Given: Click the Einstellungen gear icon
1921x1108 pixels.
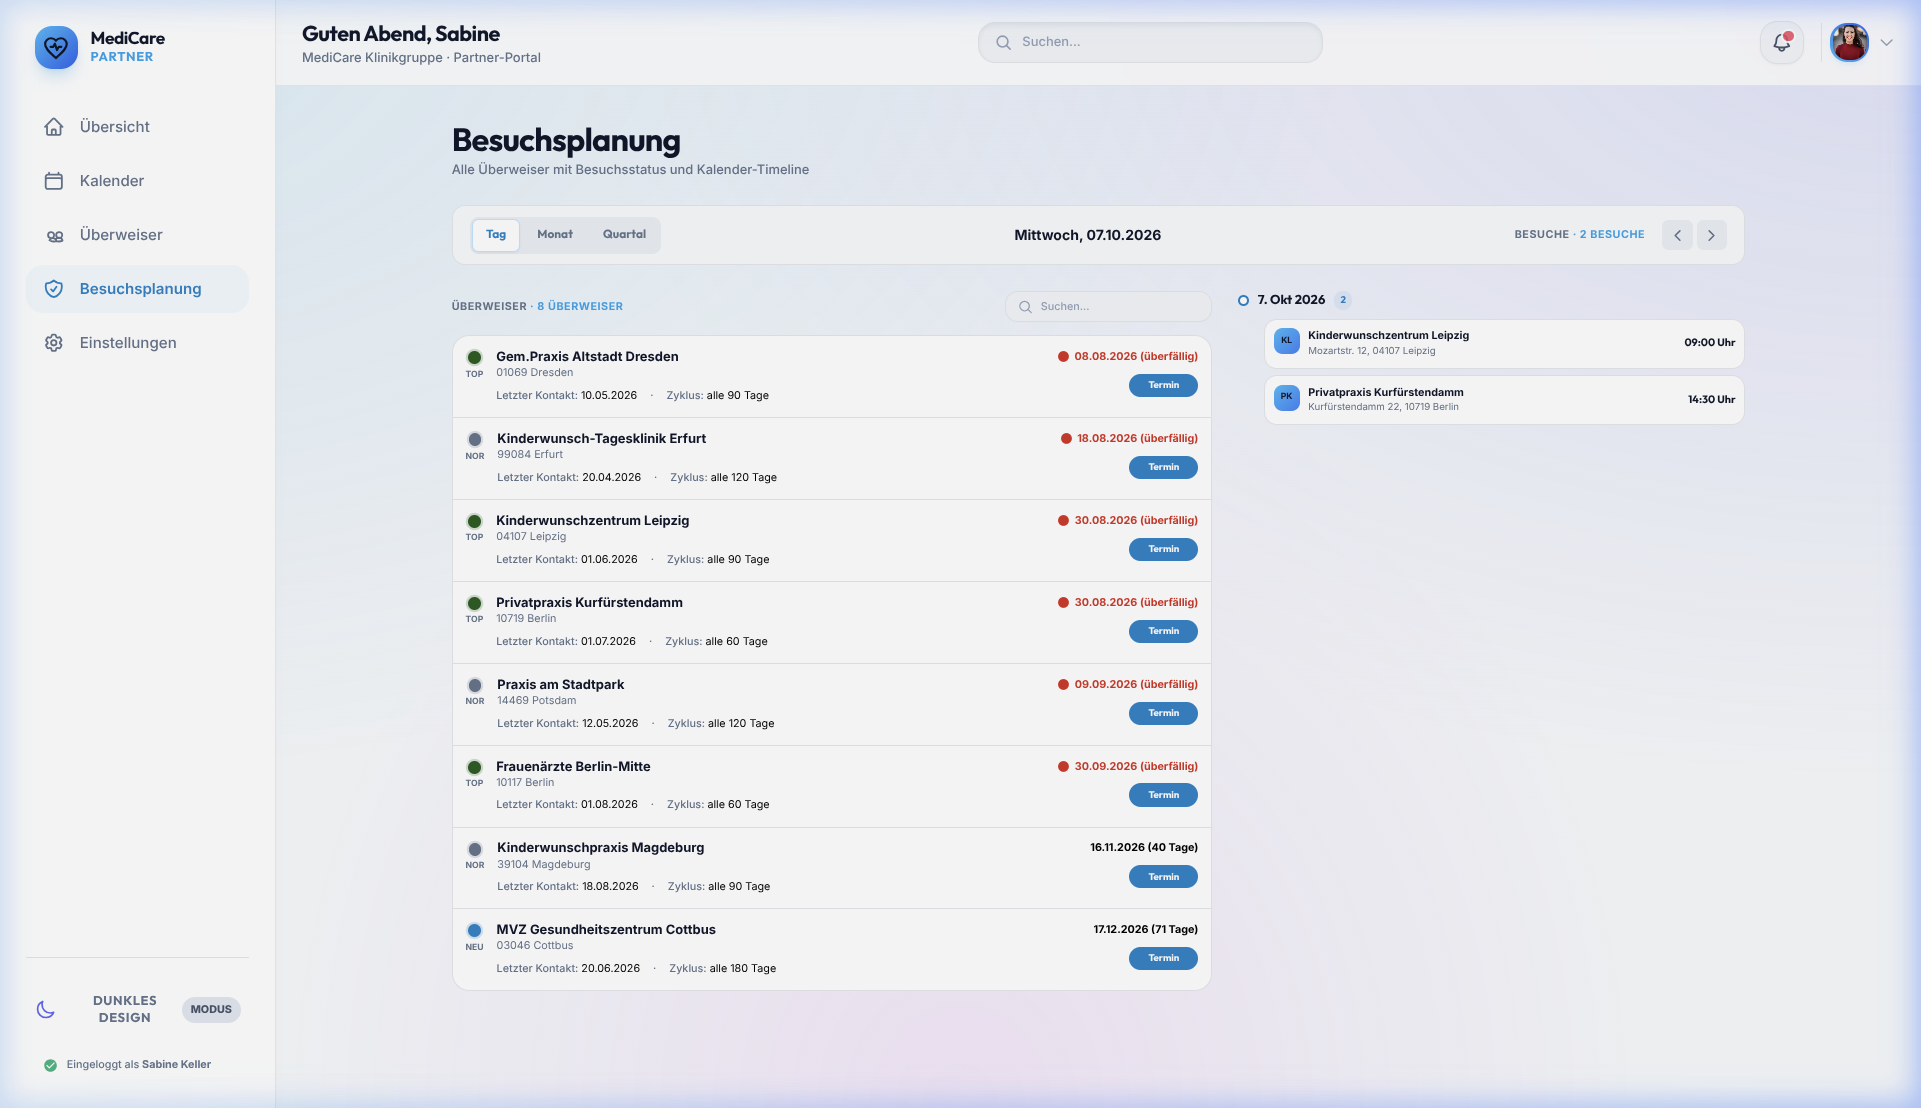Looking at the screenshot, I should click(54, 343).
